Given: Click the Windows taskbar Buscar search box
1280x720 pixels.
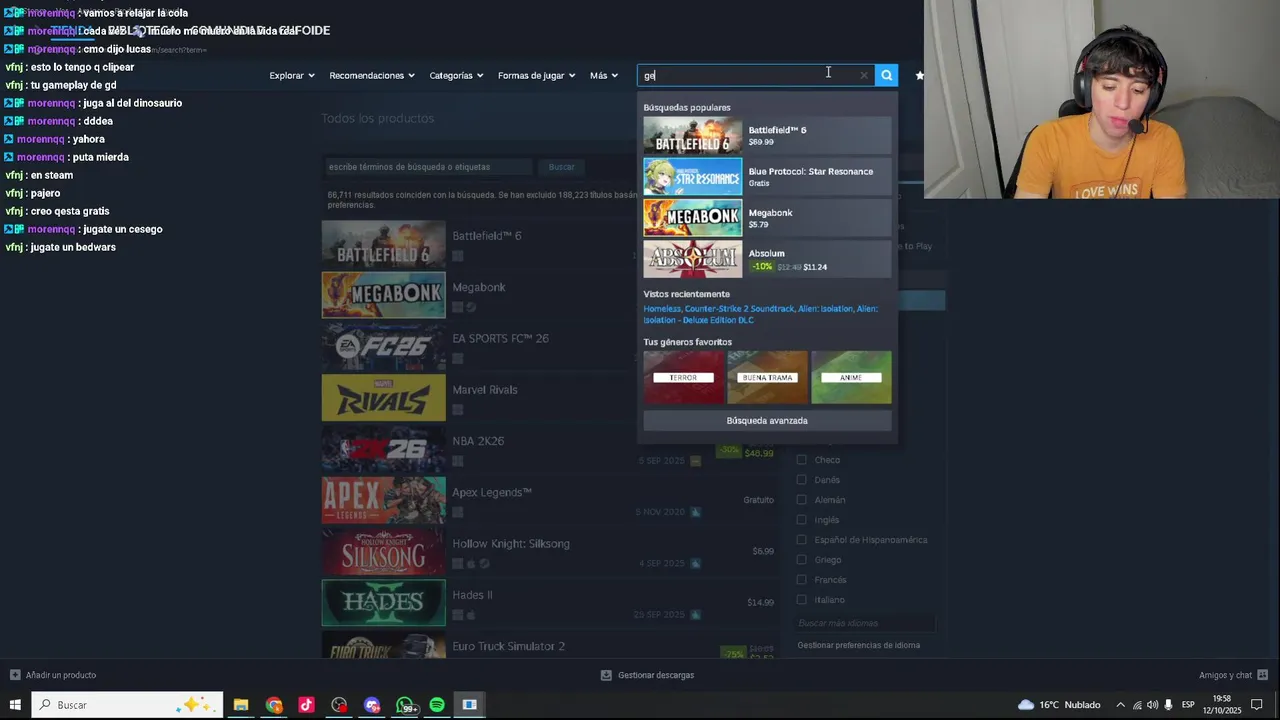Looking at the screenshot, I should pos(125,705).
